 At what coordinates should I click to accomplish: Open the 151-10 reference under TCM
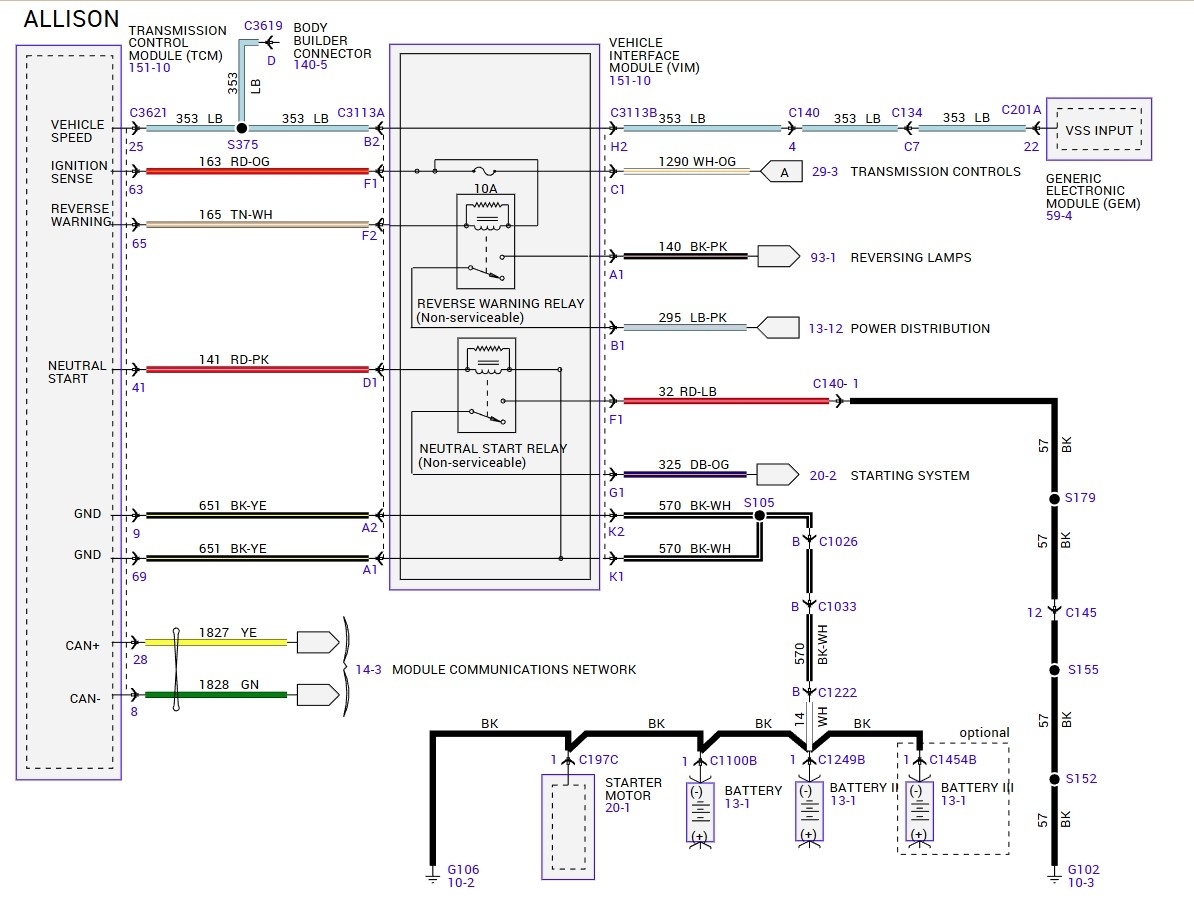click(149, 68)
